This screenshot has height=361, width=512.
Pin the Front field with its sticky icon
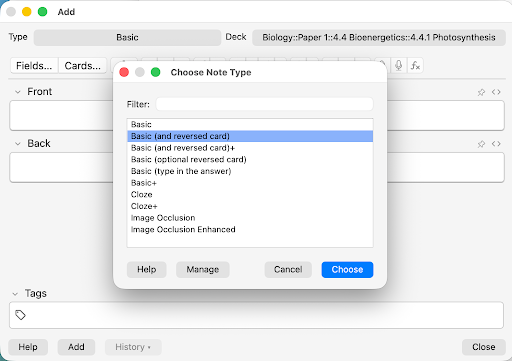coord(481,92)
